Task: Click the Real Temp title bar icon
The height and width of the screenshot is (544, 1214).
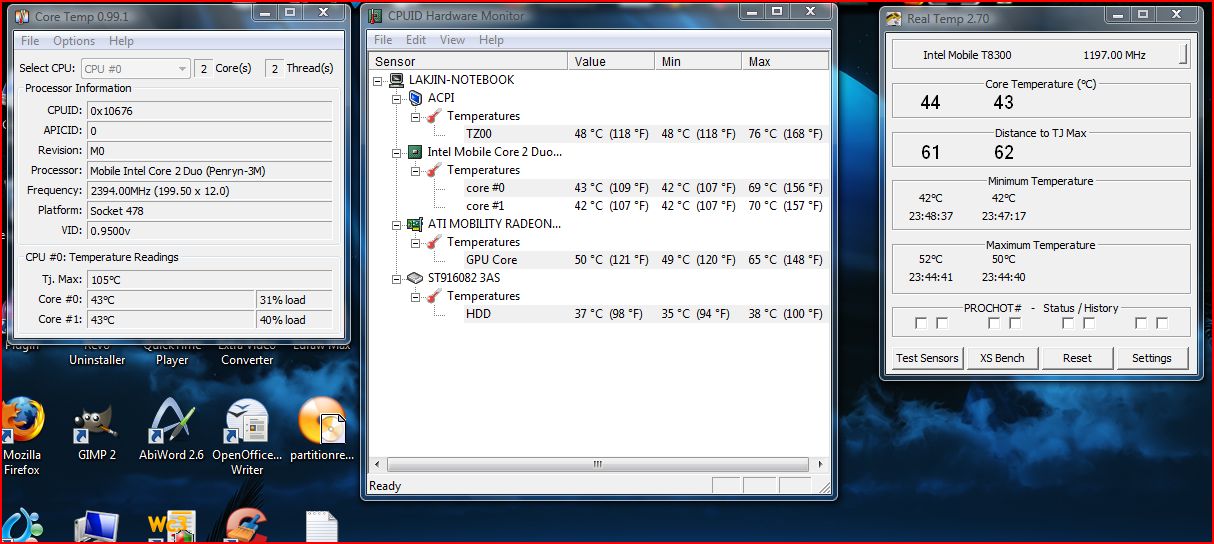Action: point(893,18)
